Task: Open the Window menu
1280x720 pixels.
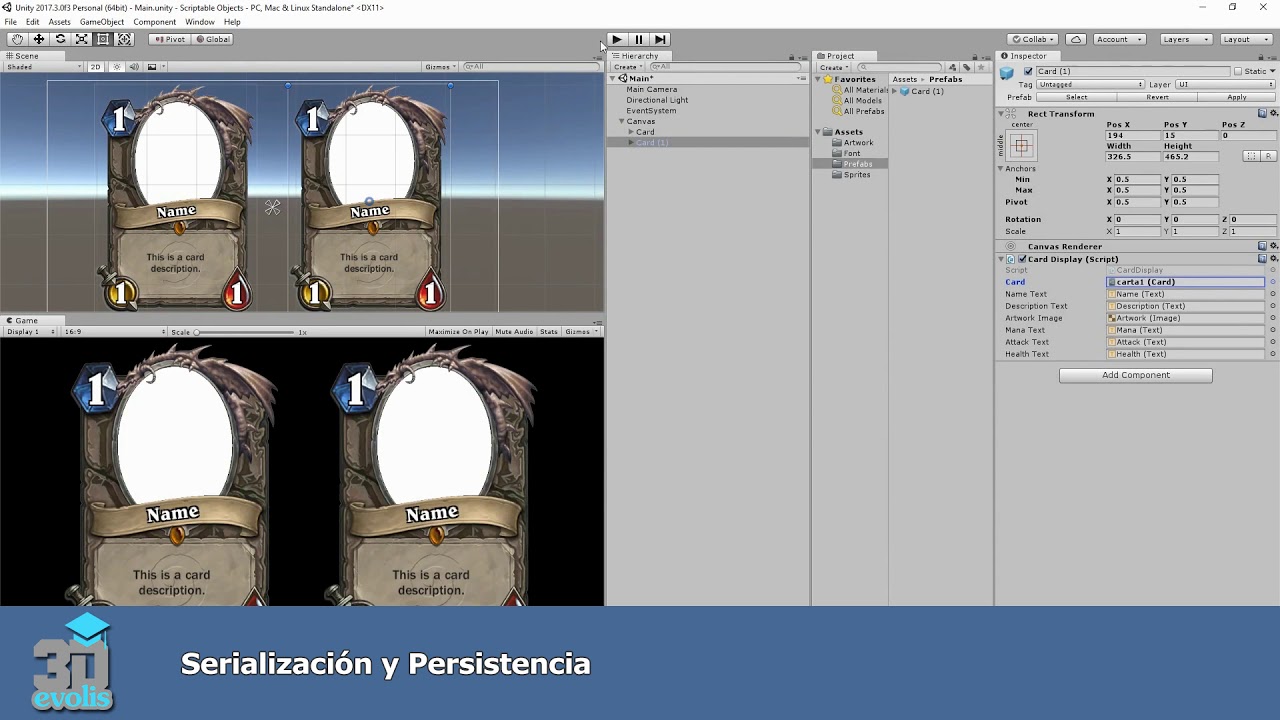Action: [200, 22]
